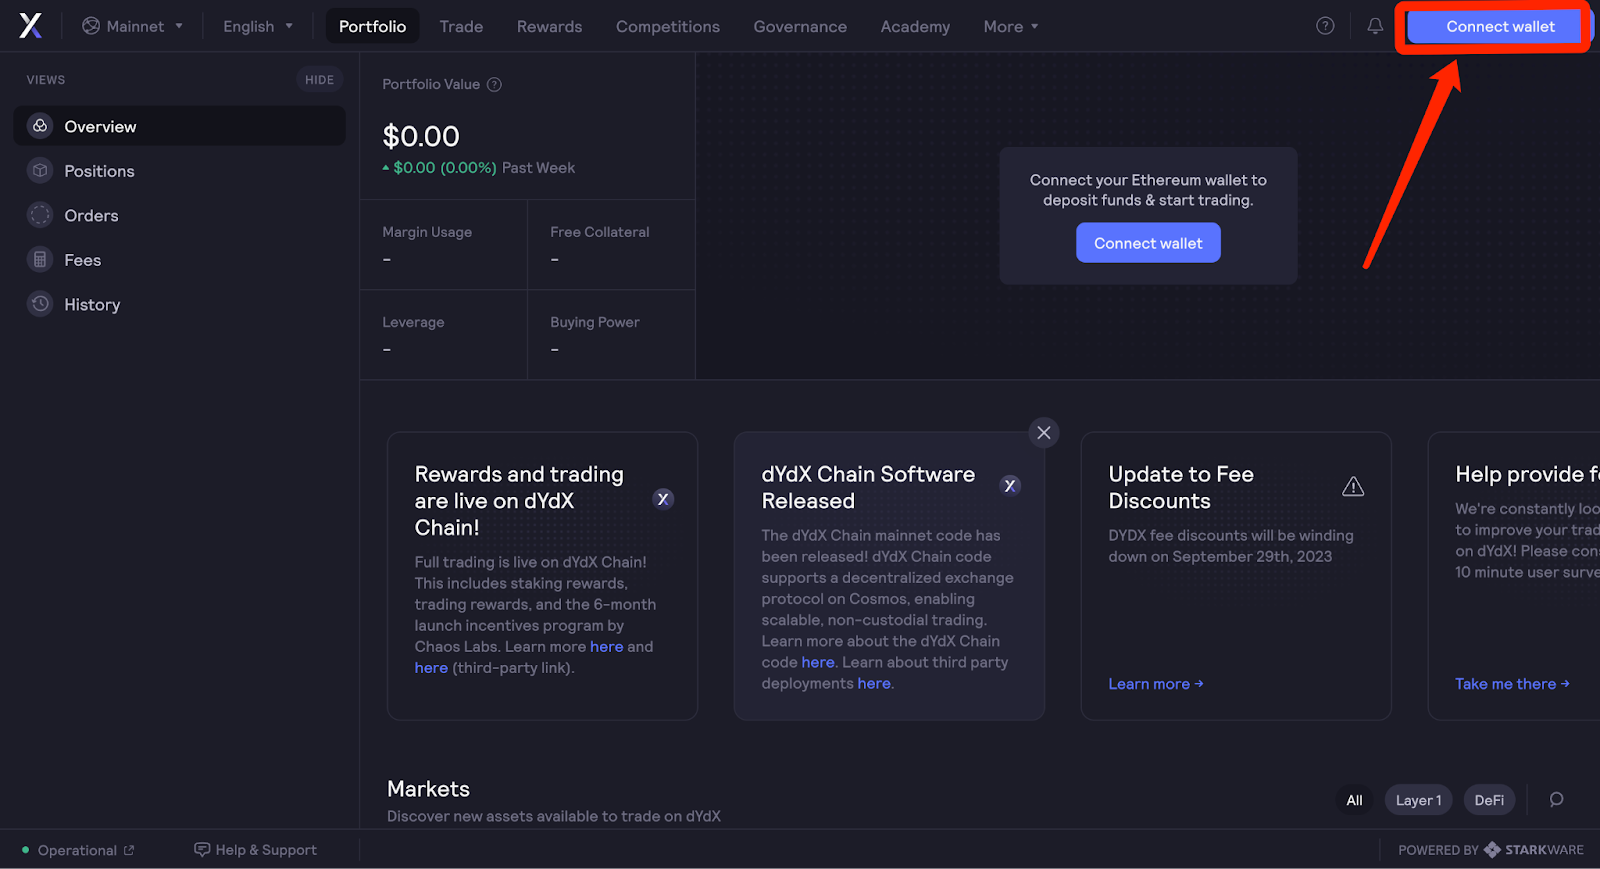Switch to the Portfolio tab
The image size is (1600, 869).
pyautogui.click(x=372, y=26)
